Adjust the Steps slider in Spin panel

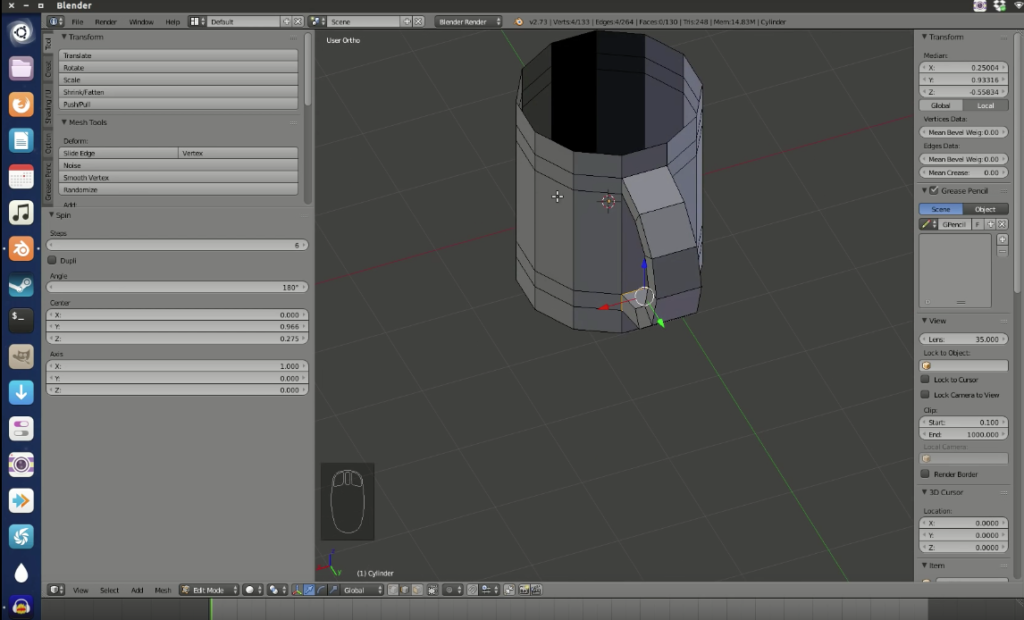tap(175, 244)
